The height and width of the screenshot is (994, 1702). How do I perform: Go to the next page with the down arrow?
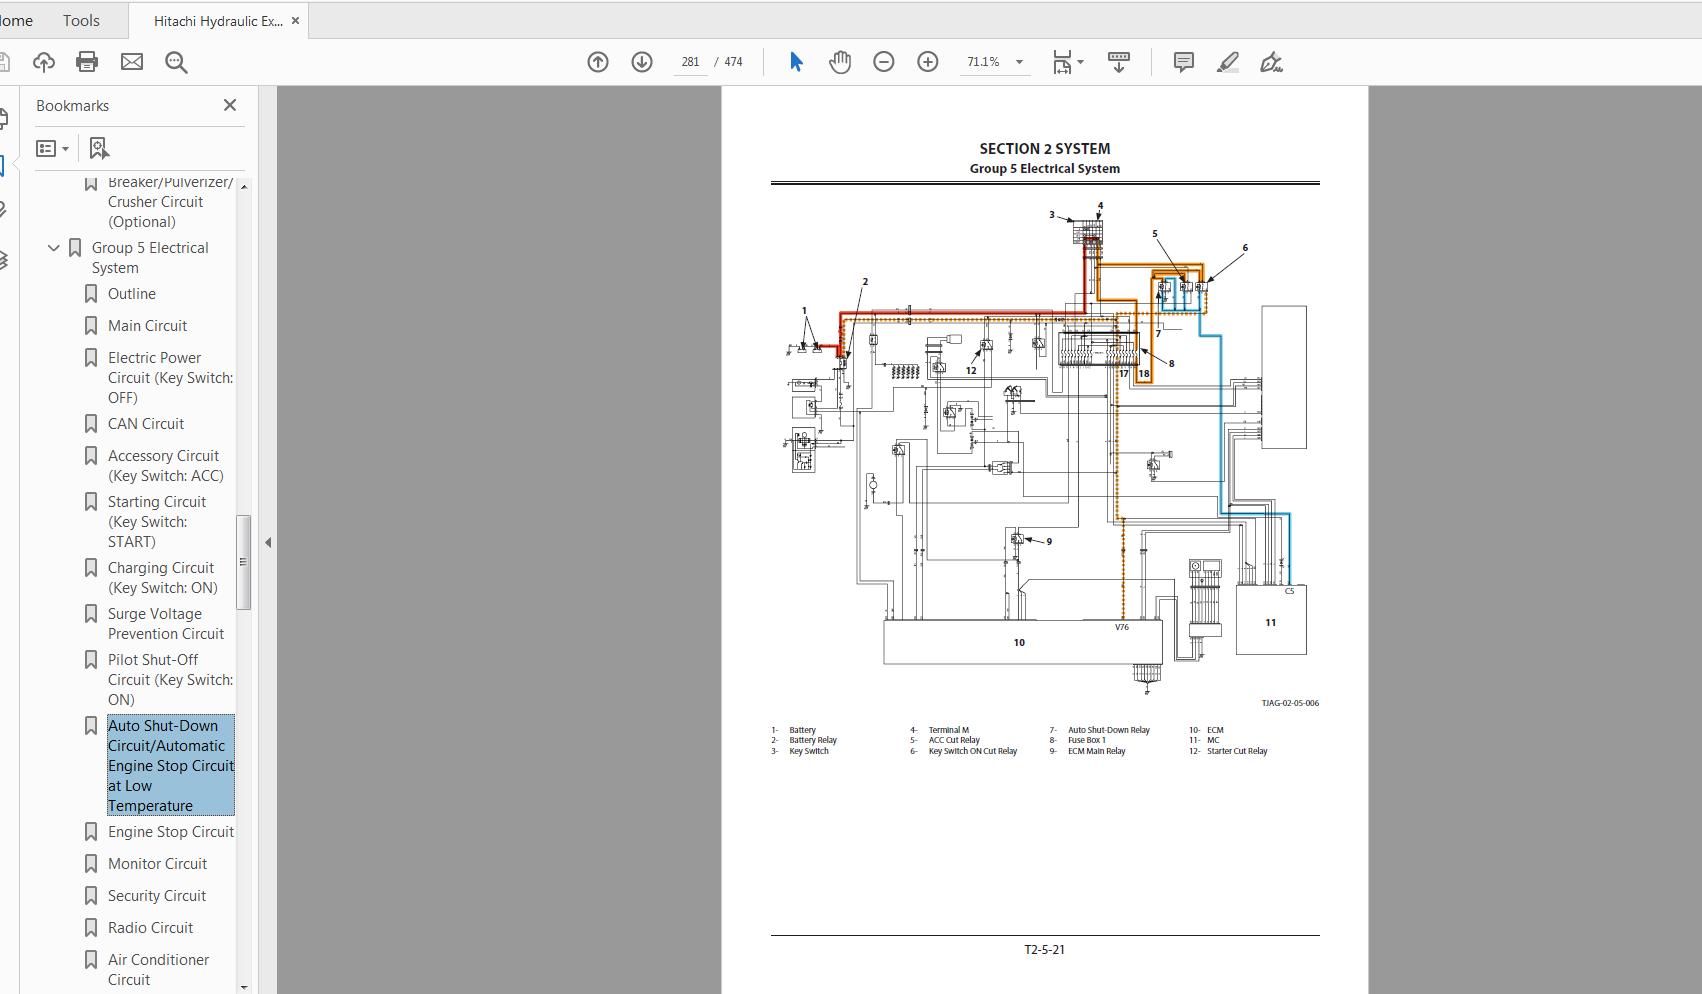point(641,61)
